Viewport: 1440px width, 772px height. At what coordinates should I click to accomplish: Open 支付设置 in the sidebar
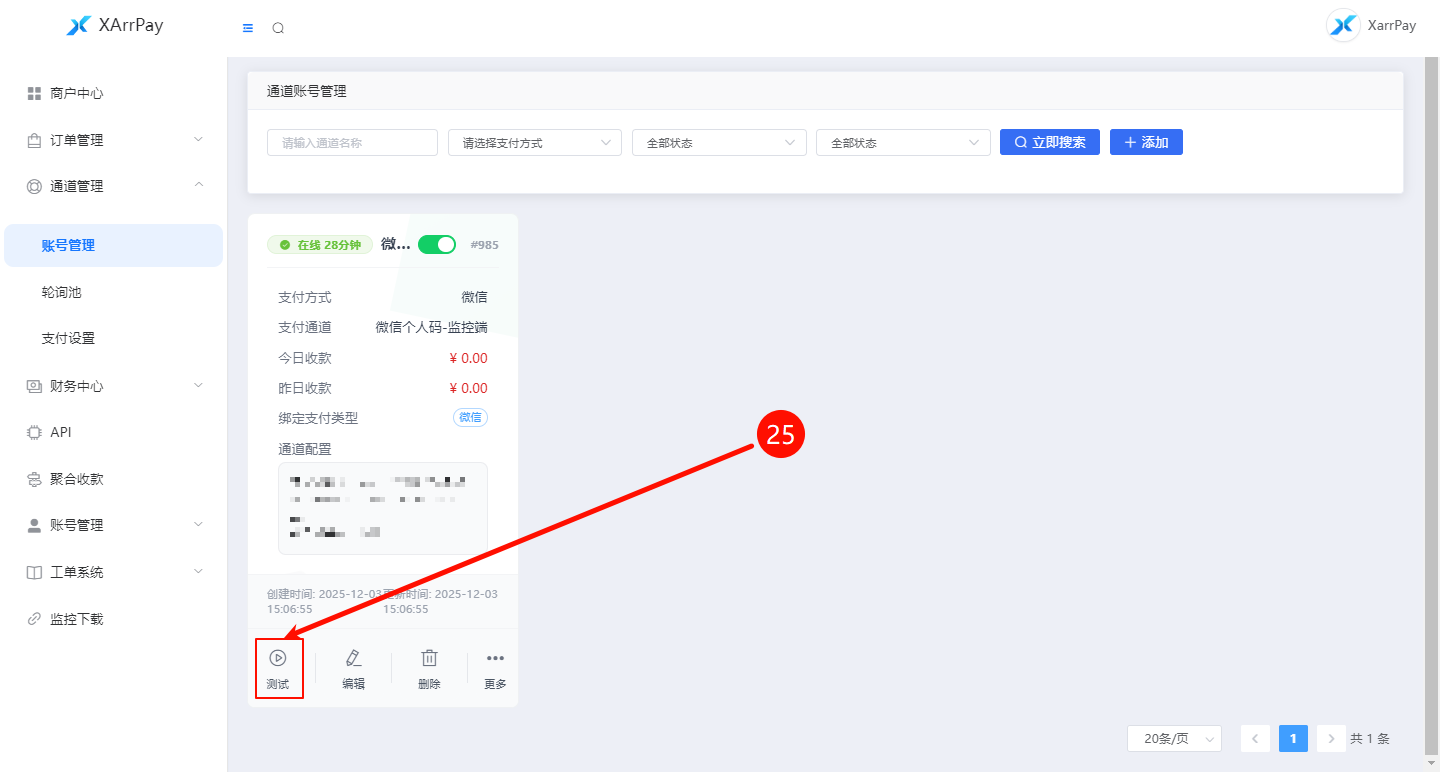click(x=69, y=338)
